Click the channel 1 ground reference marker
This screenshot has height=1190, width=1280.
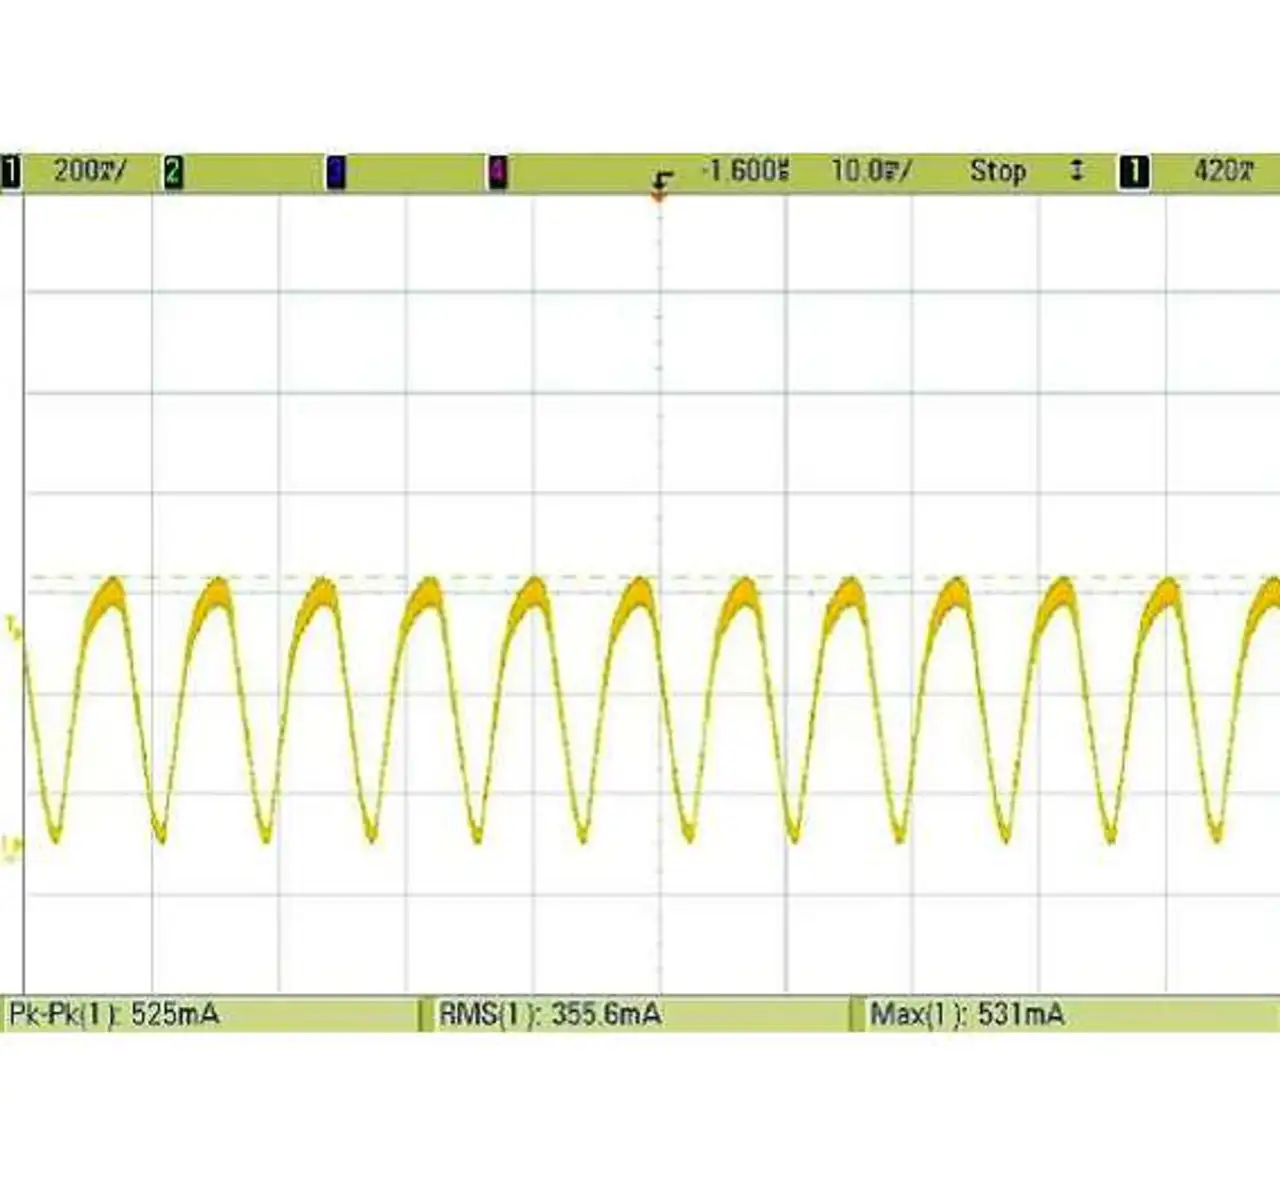(11, 849)
